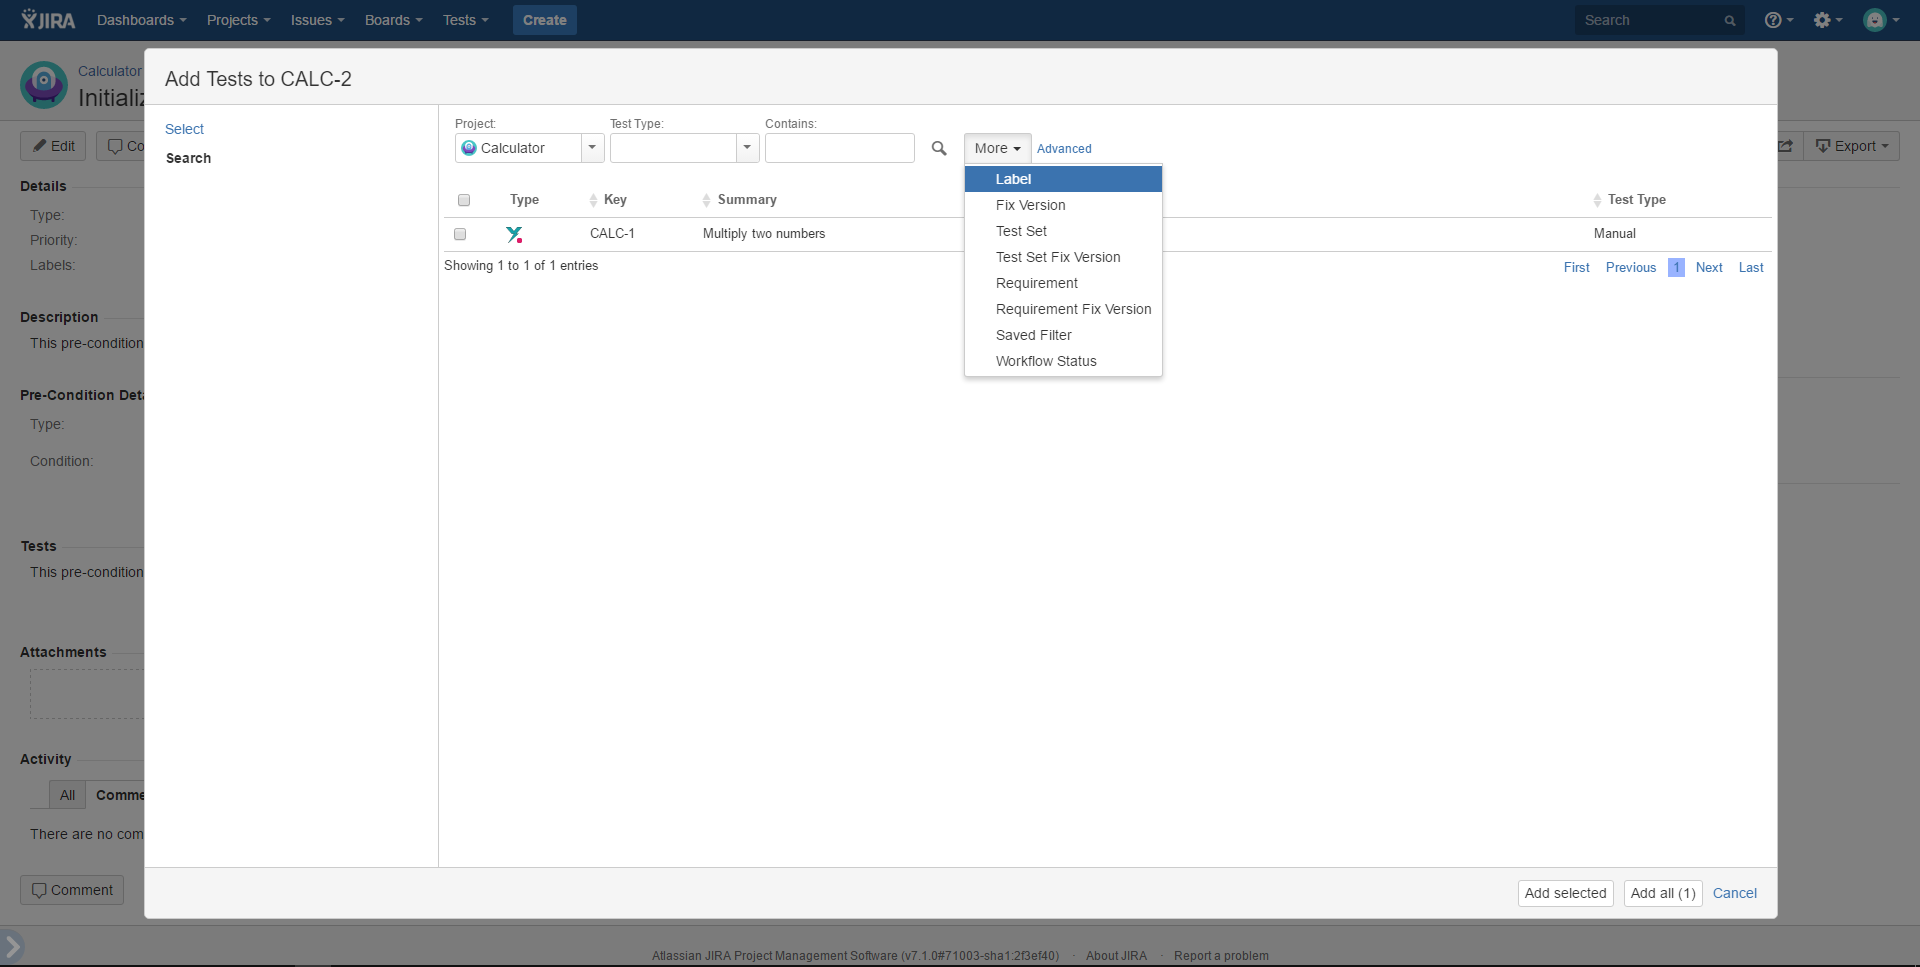Select the All activity tab

67,795
